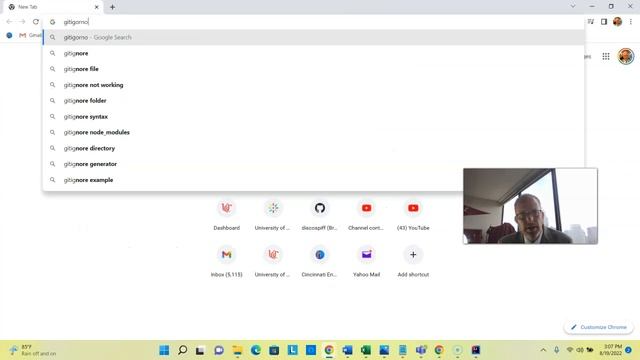Choose the 'gitignore folder' suggestion
This screenshot has width=640, height=360.
[314, 100]
